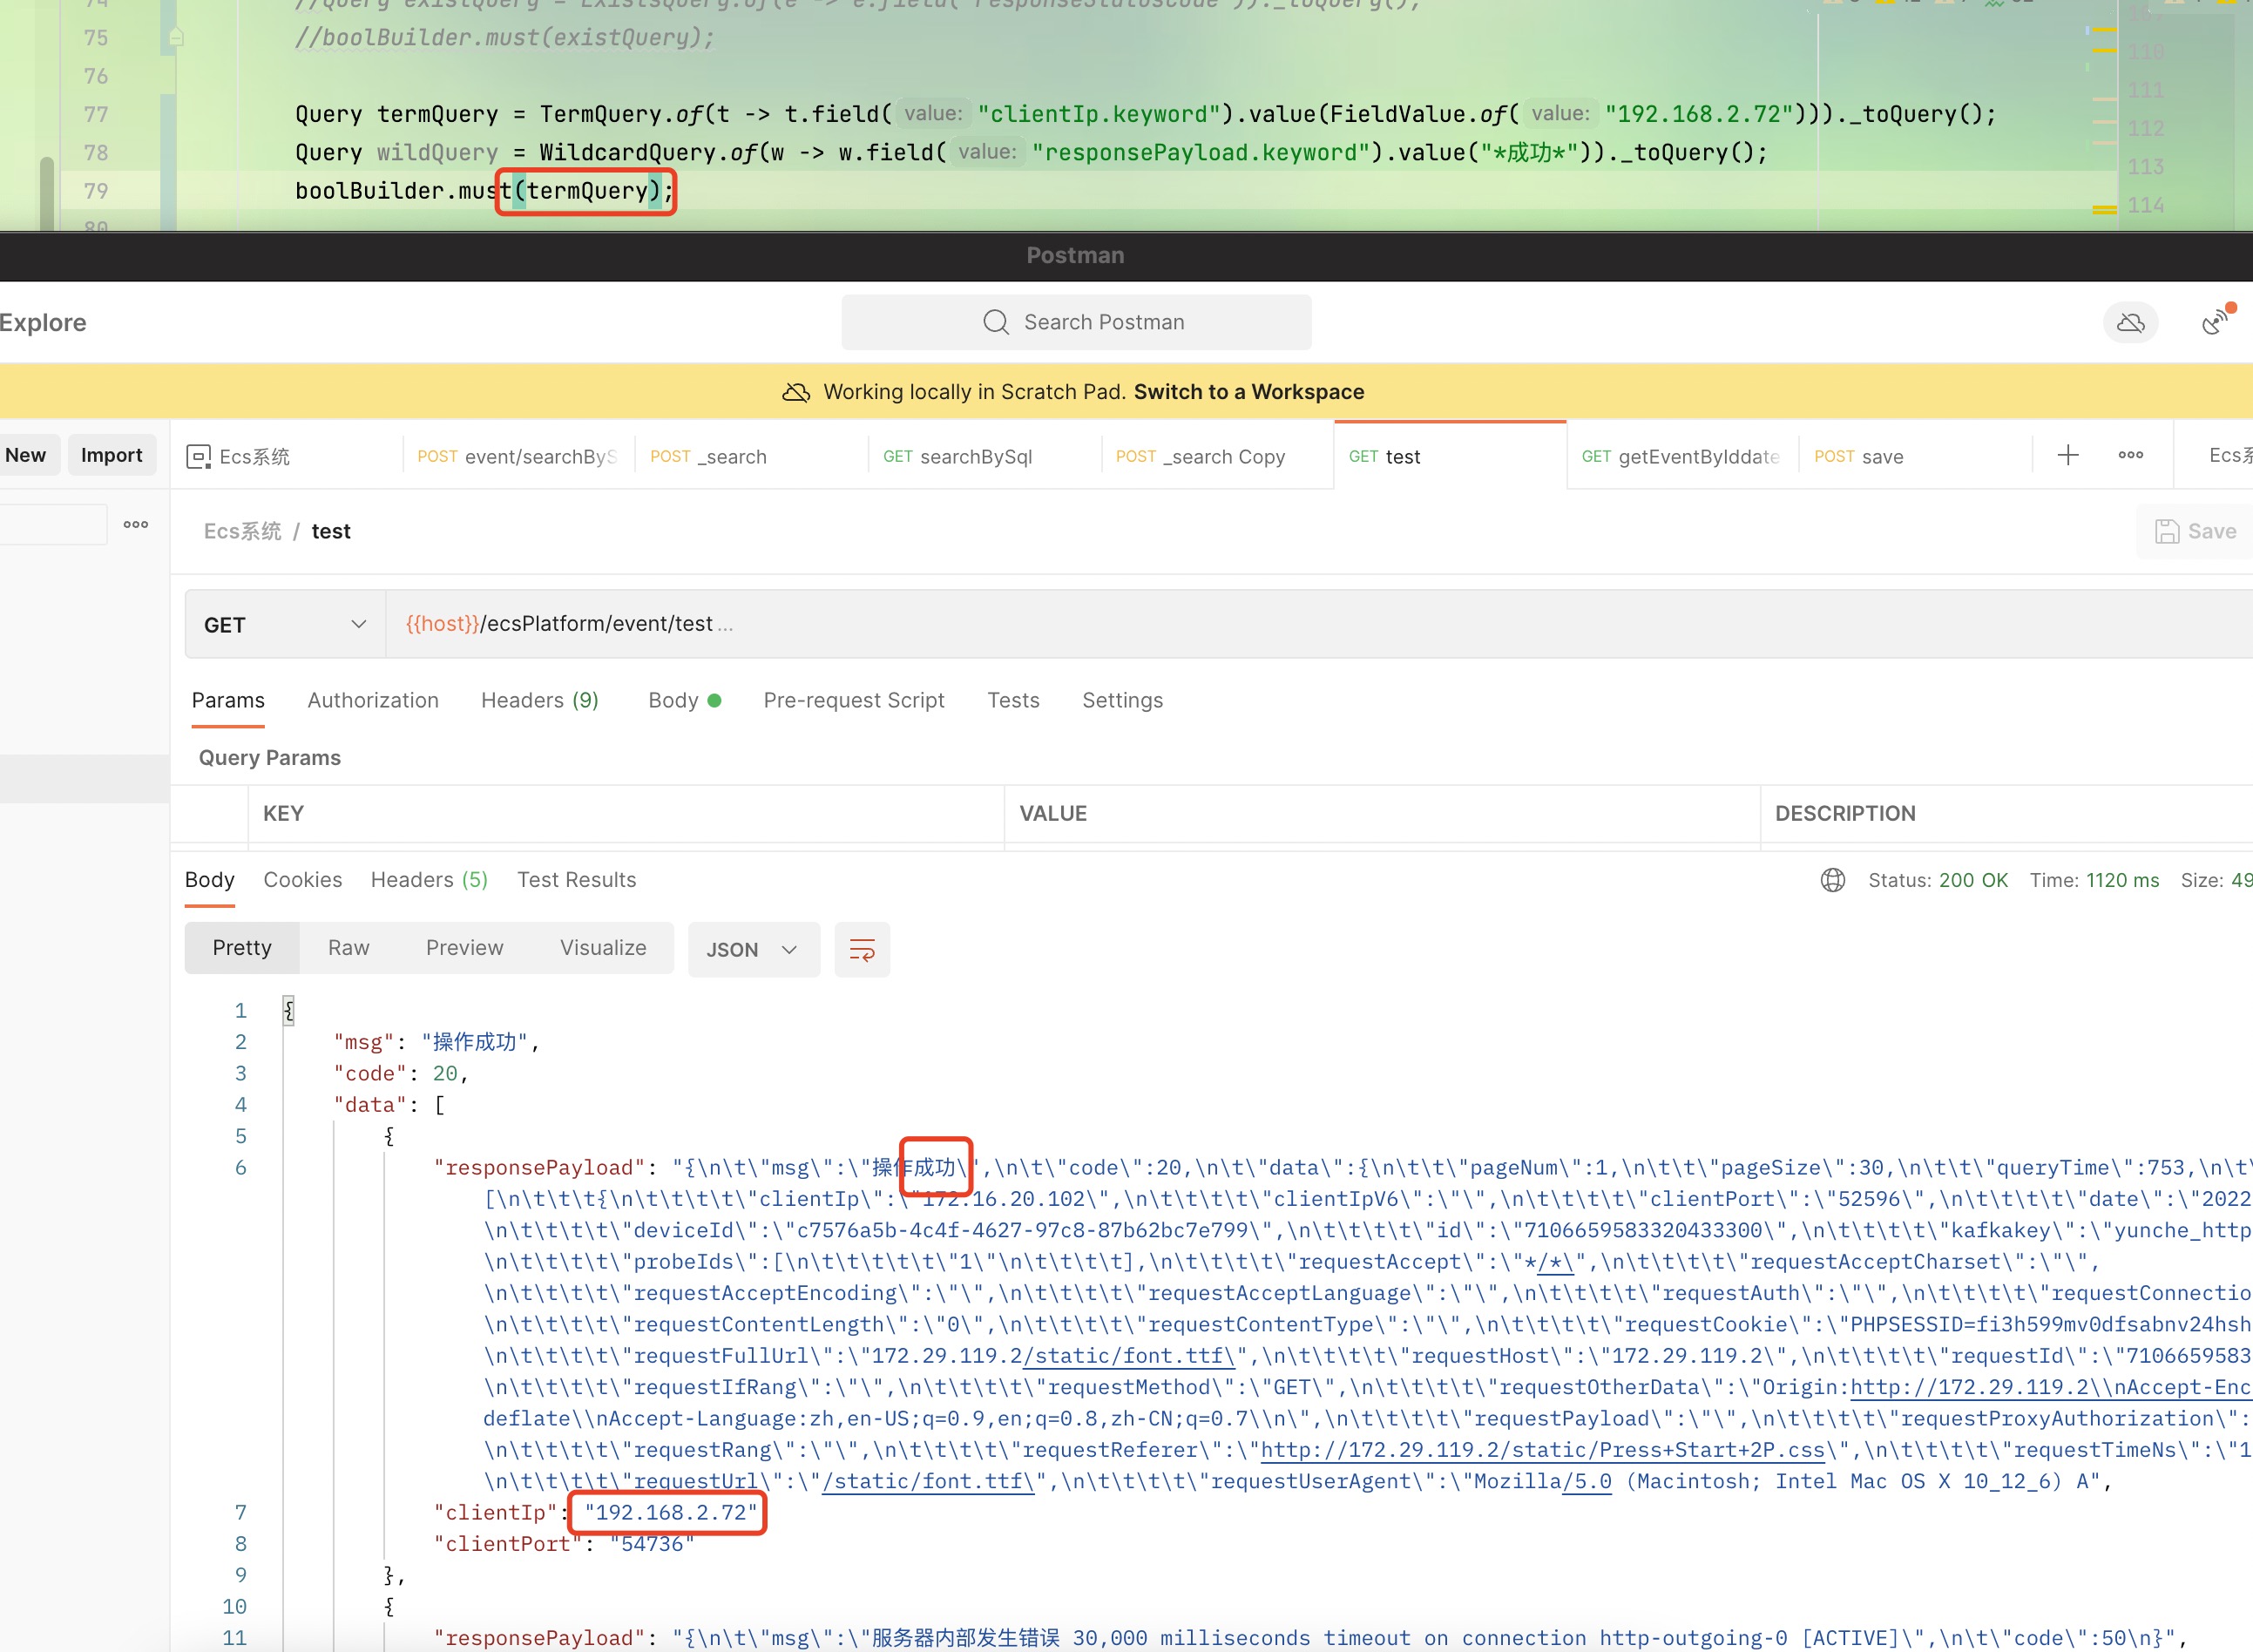2253x1652 pixels.
Task: Open the GET searchBySql tab
Action: click(x=984, y=457)
